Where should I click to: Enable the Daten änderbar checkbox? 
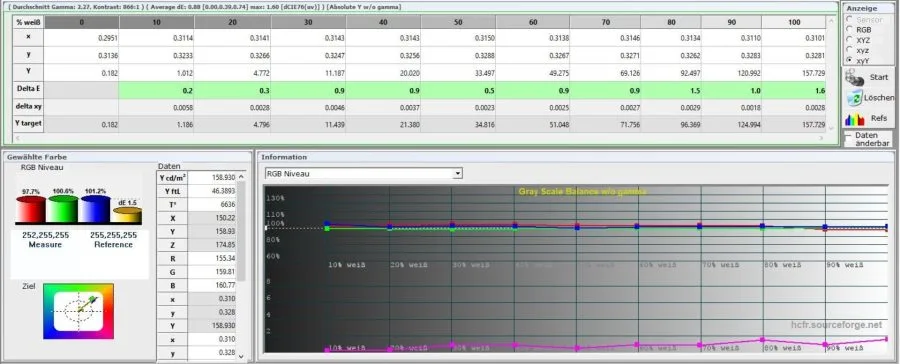click(x=848, y=136)
